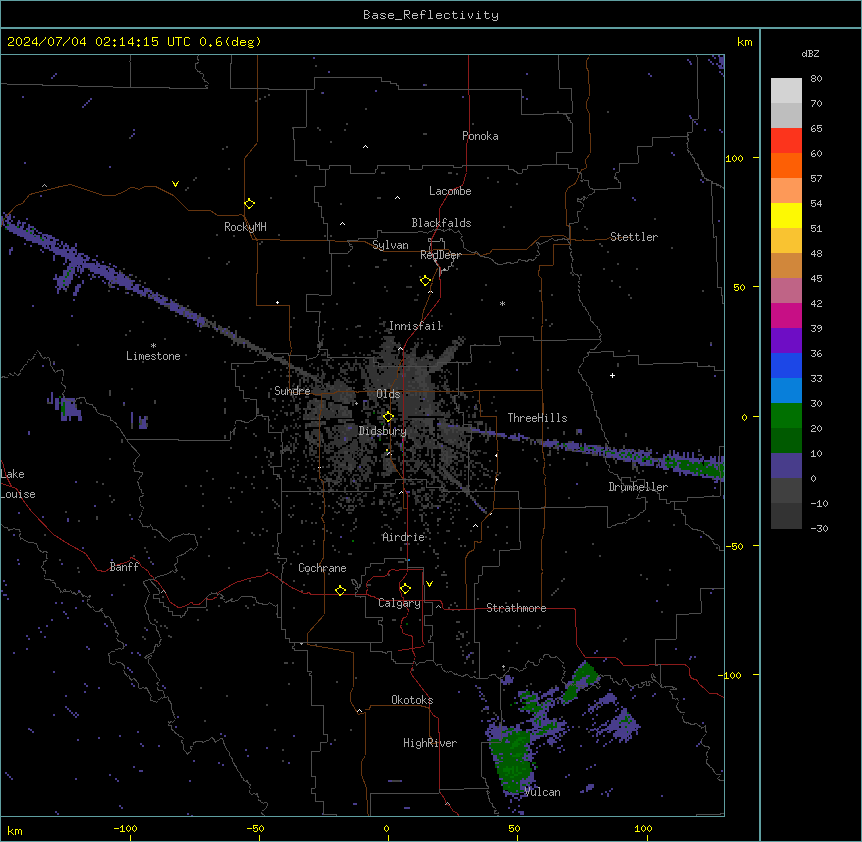
Task: Click the blue 36-33 dBZ legend swatch
Action: pos(786,365)
